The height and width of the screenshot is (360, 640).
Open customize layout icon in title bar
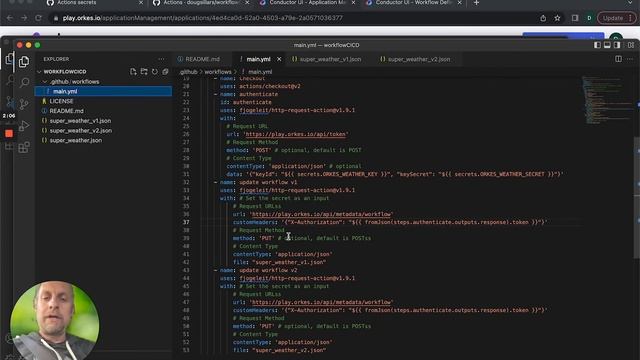(631, 45)
